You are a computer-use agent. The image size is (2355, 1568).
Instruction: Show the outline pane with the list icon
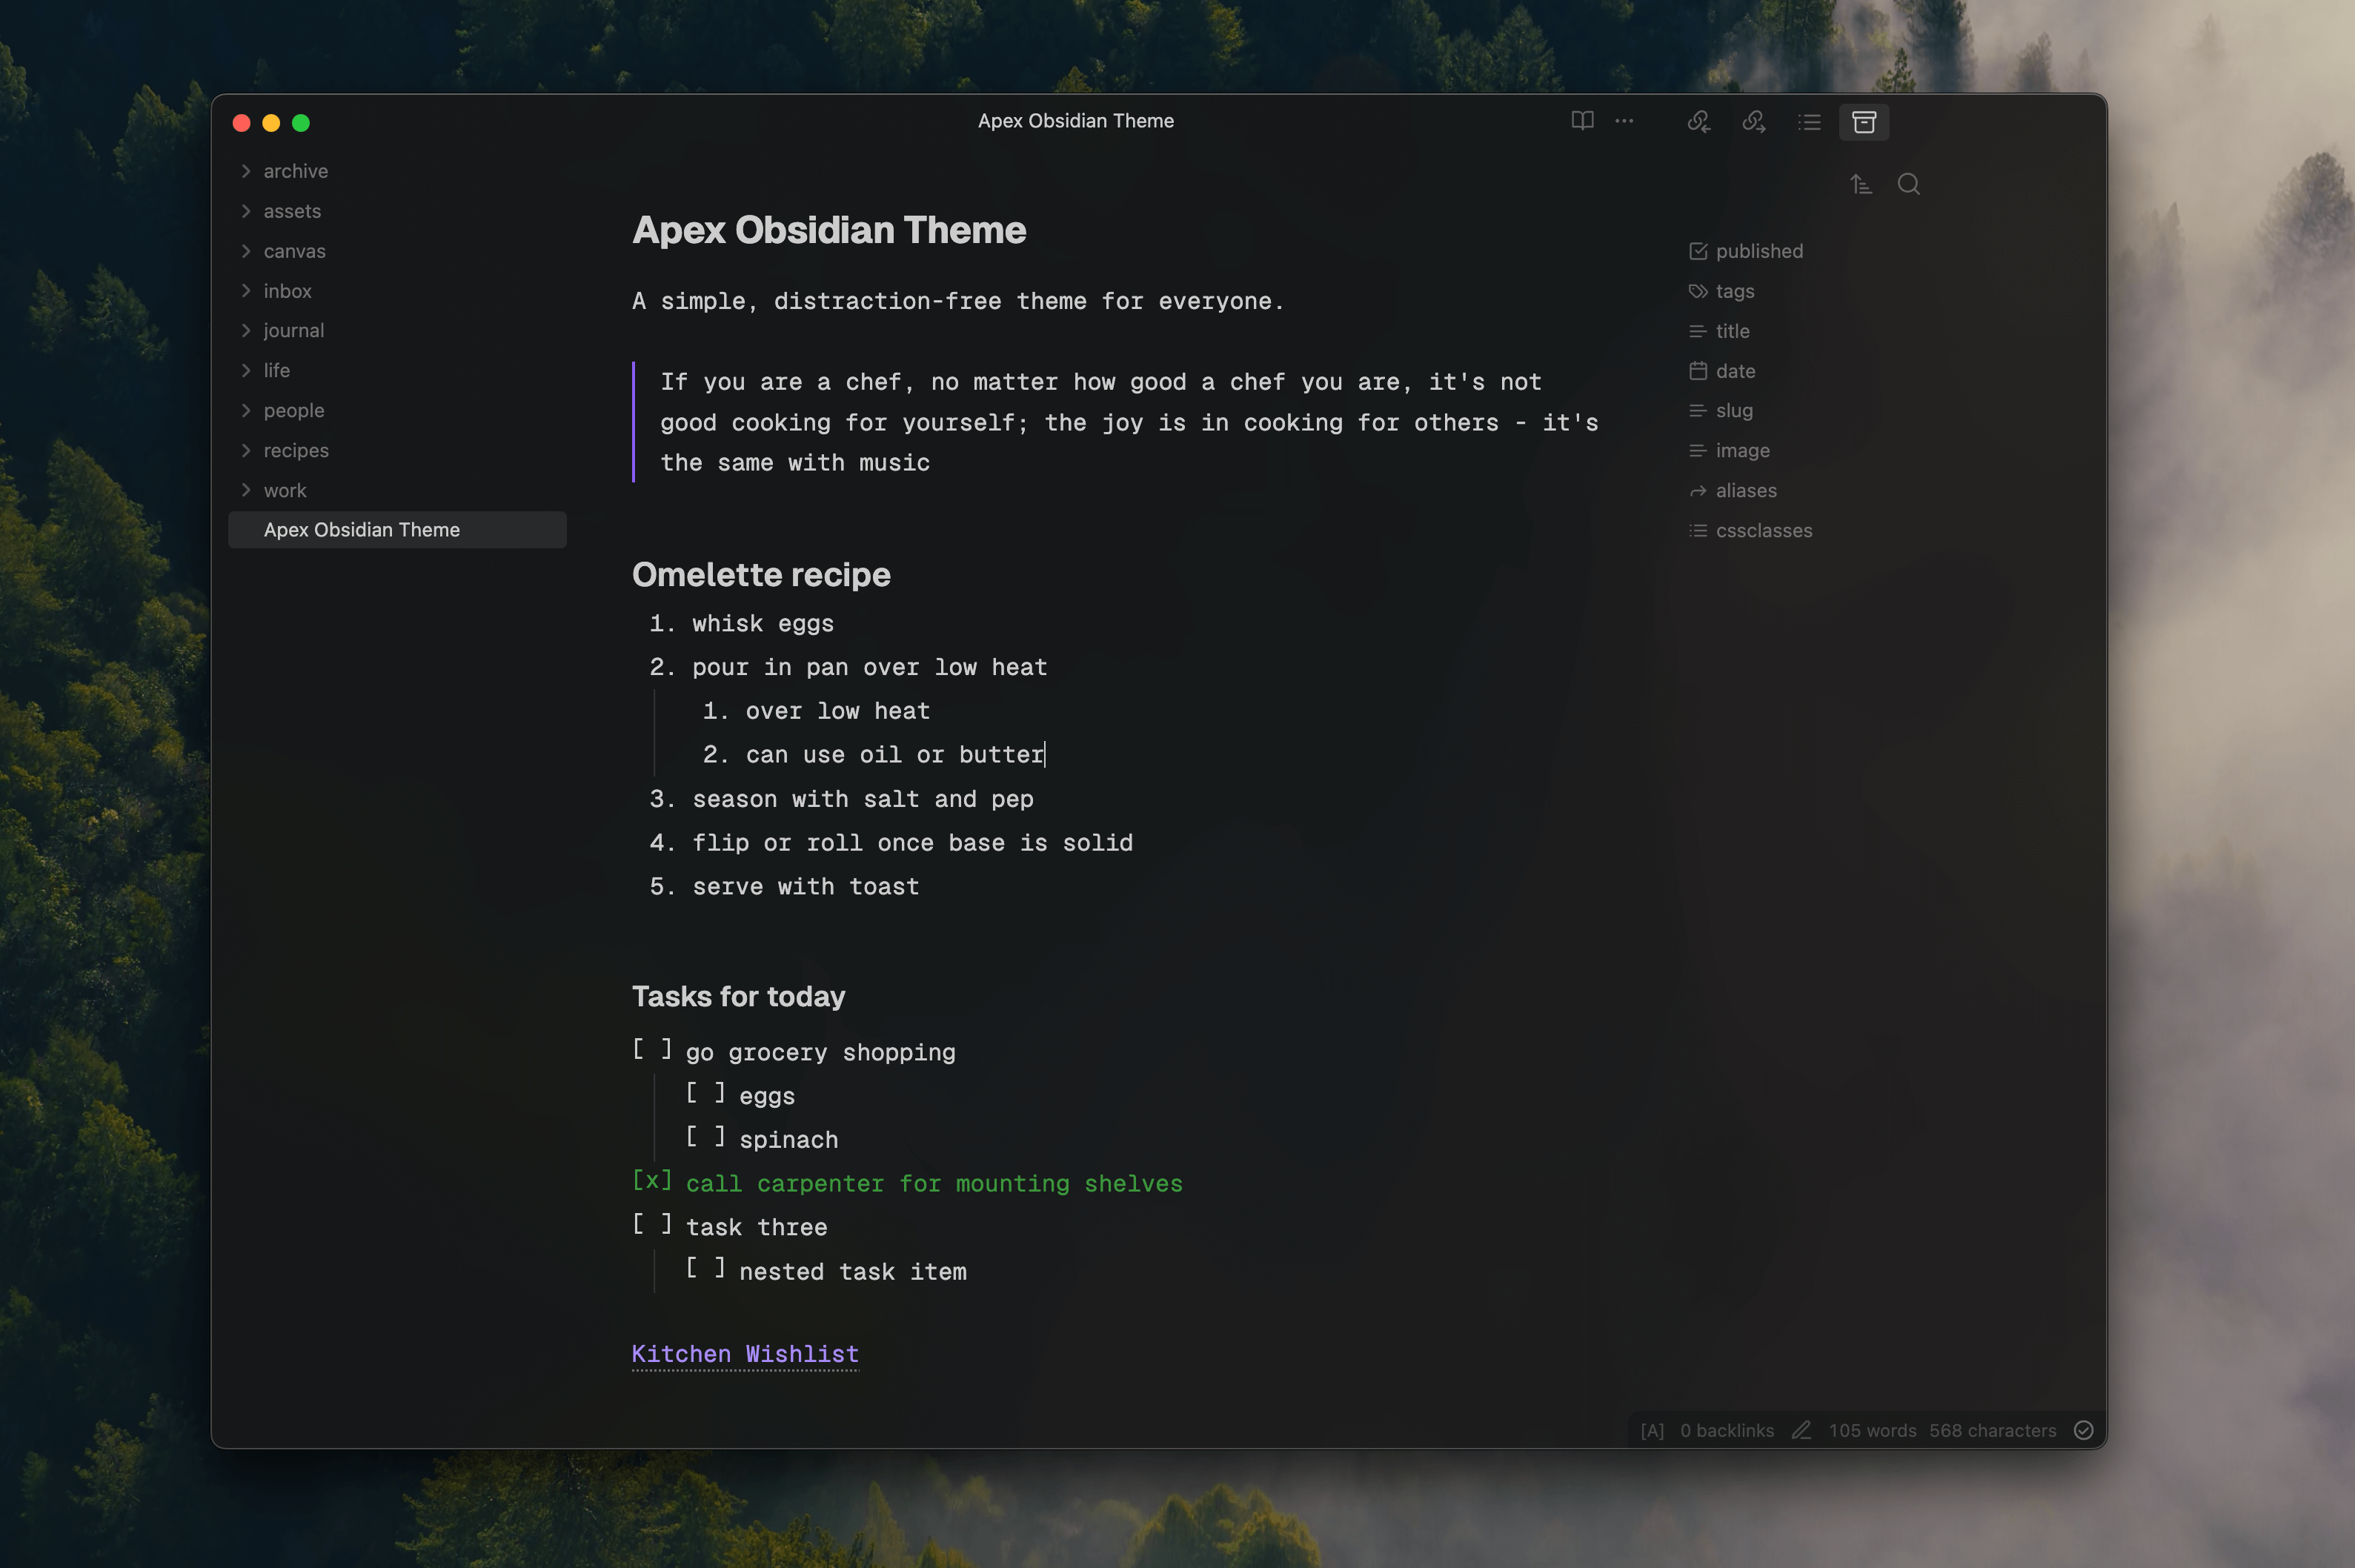tap(1809, 122)
